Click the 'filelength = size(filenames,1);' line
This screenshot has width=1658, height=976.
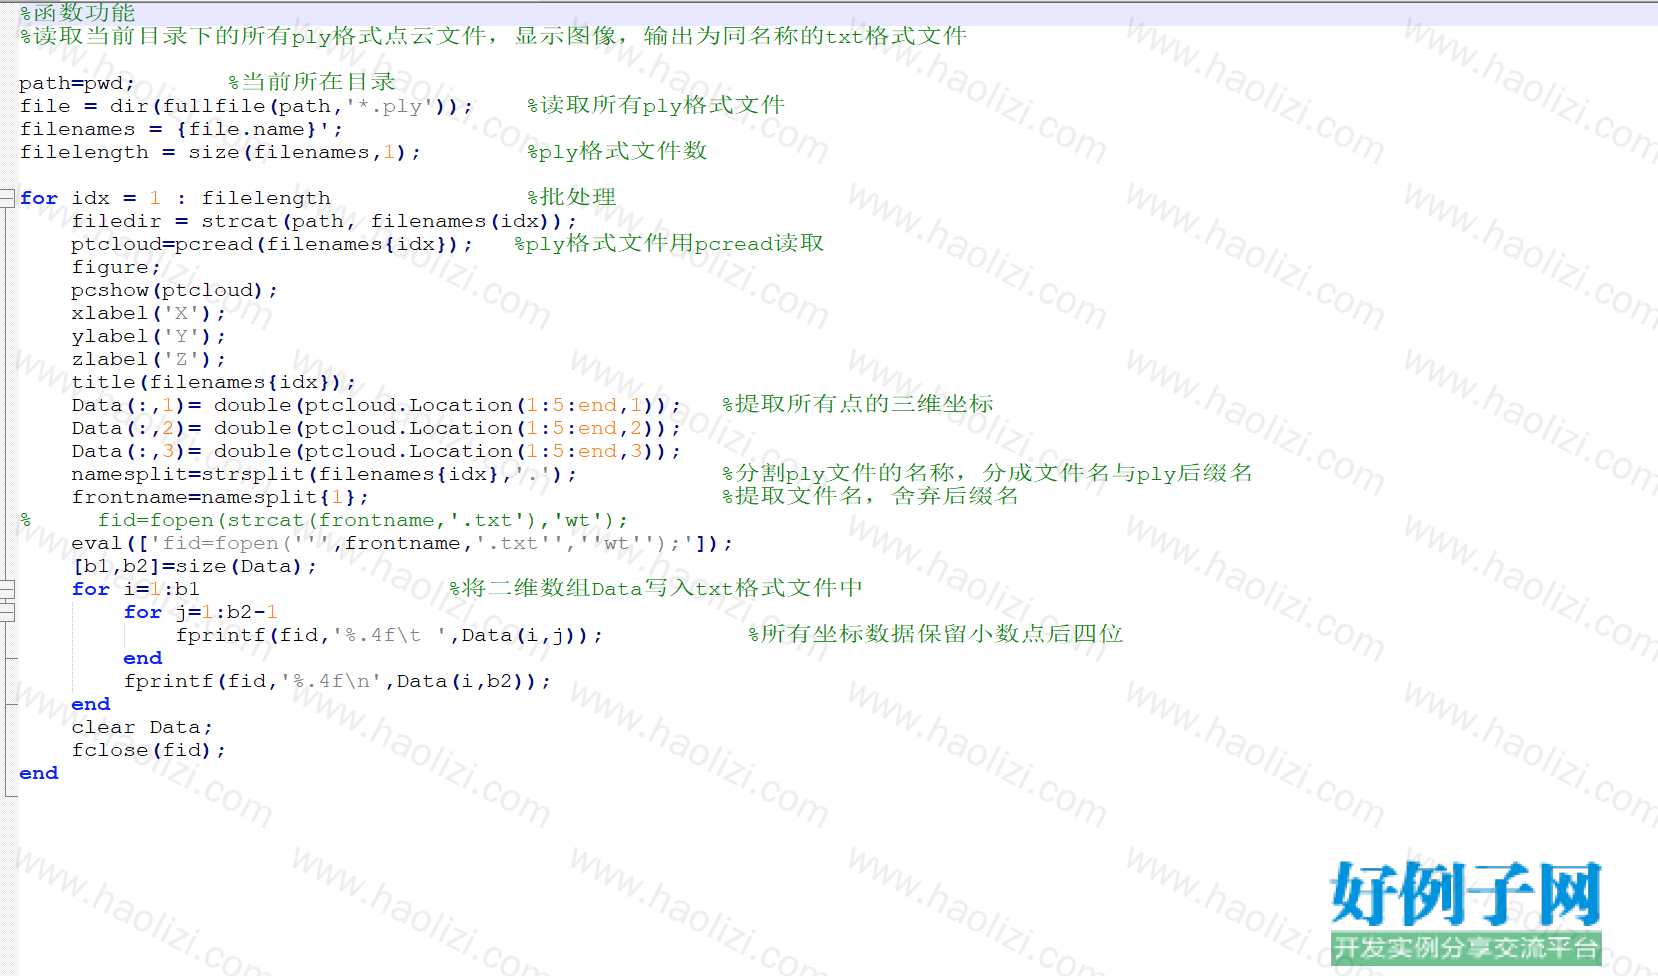pos(220,152)
